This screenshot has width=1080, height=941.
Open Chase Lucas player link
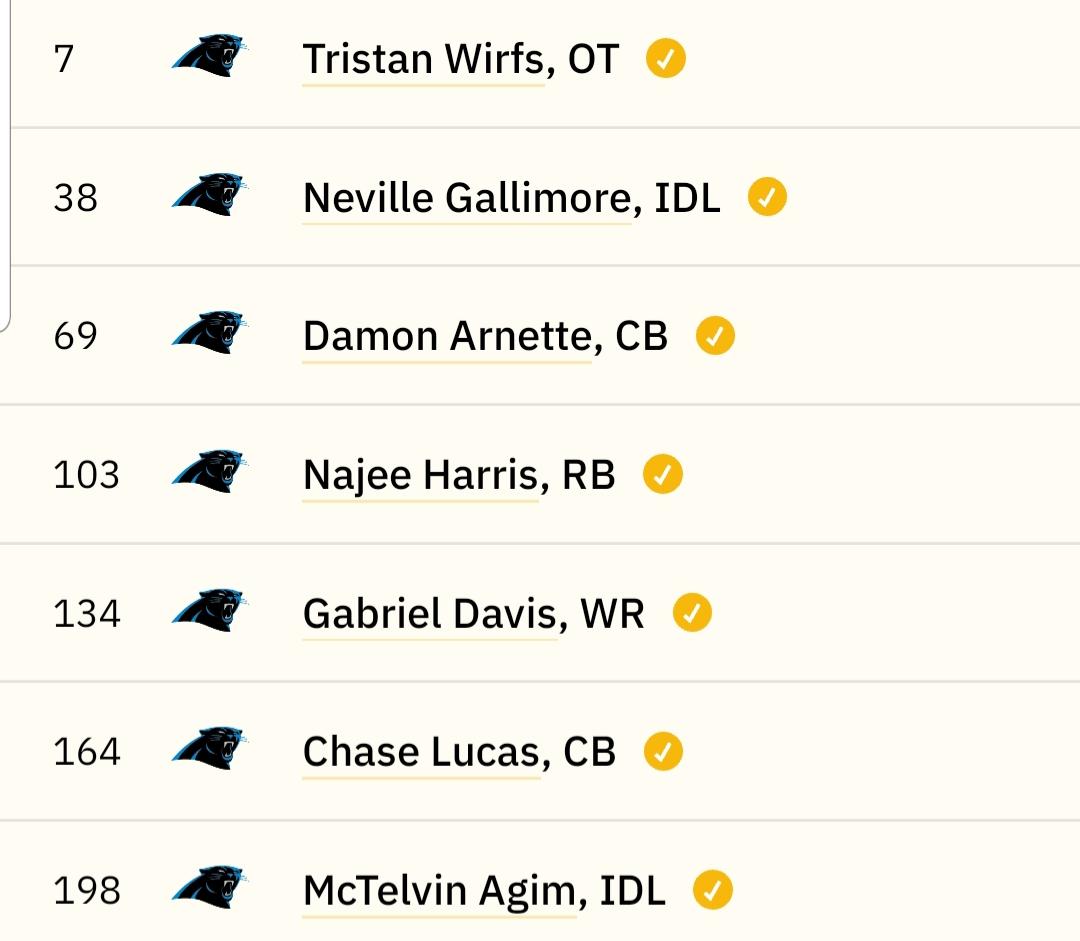pyautogui.click(x=422, y=752)
